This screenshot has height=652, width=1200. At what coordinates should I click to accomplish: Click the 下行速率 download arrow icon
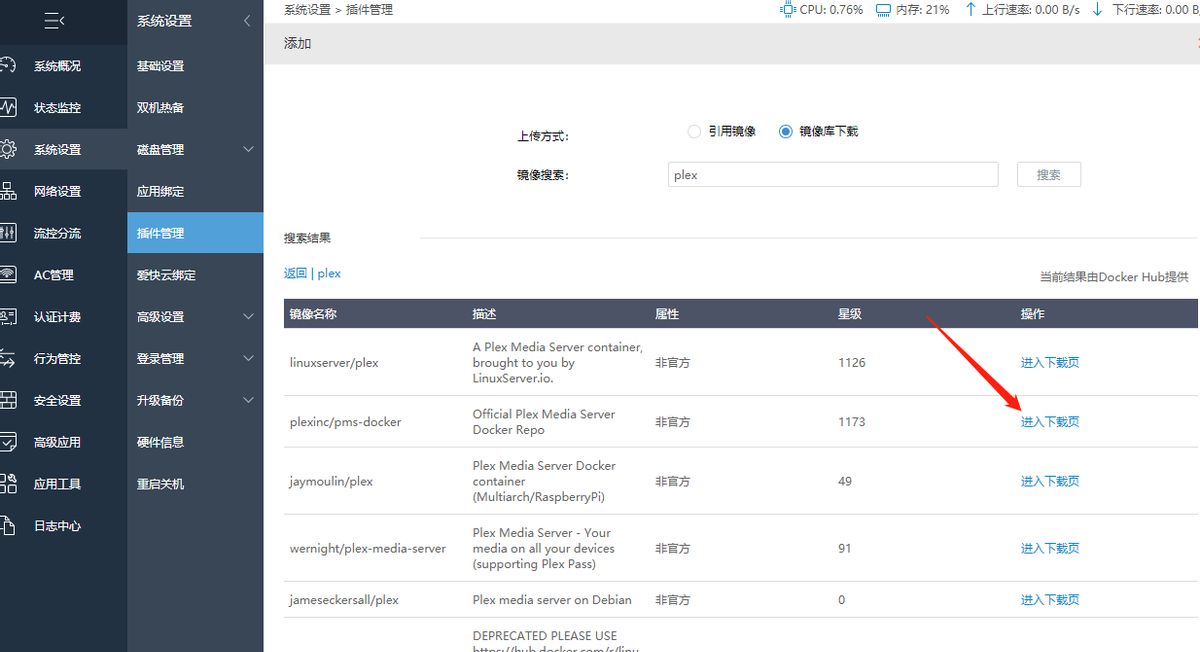1097,9
